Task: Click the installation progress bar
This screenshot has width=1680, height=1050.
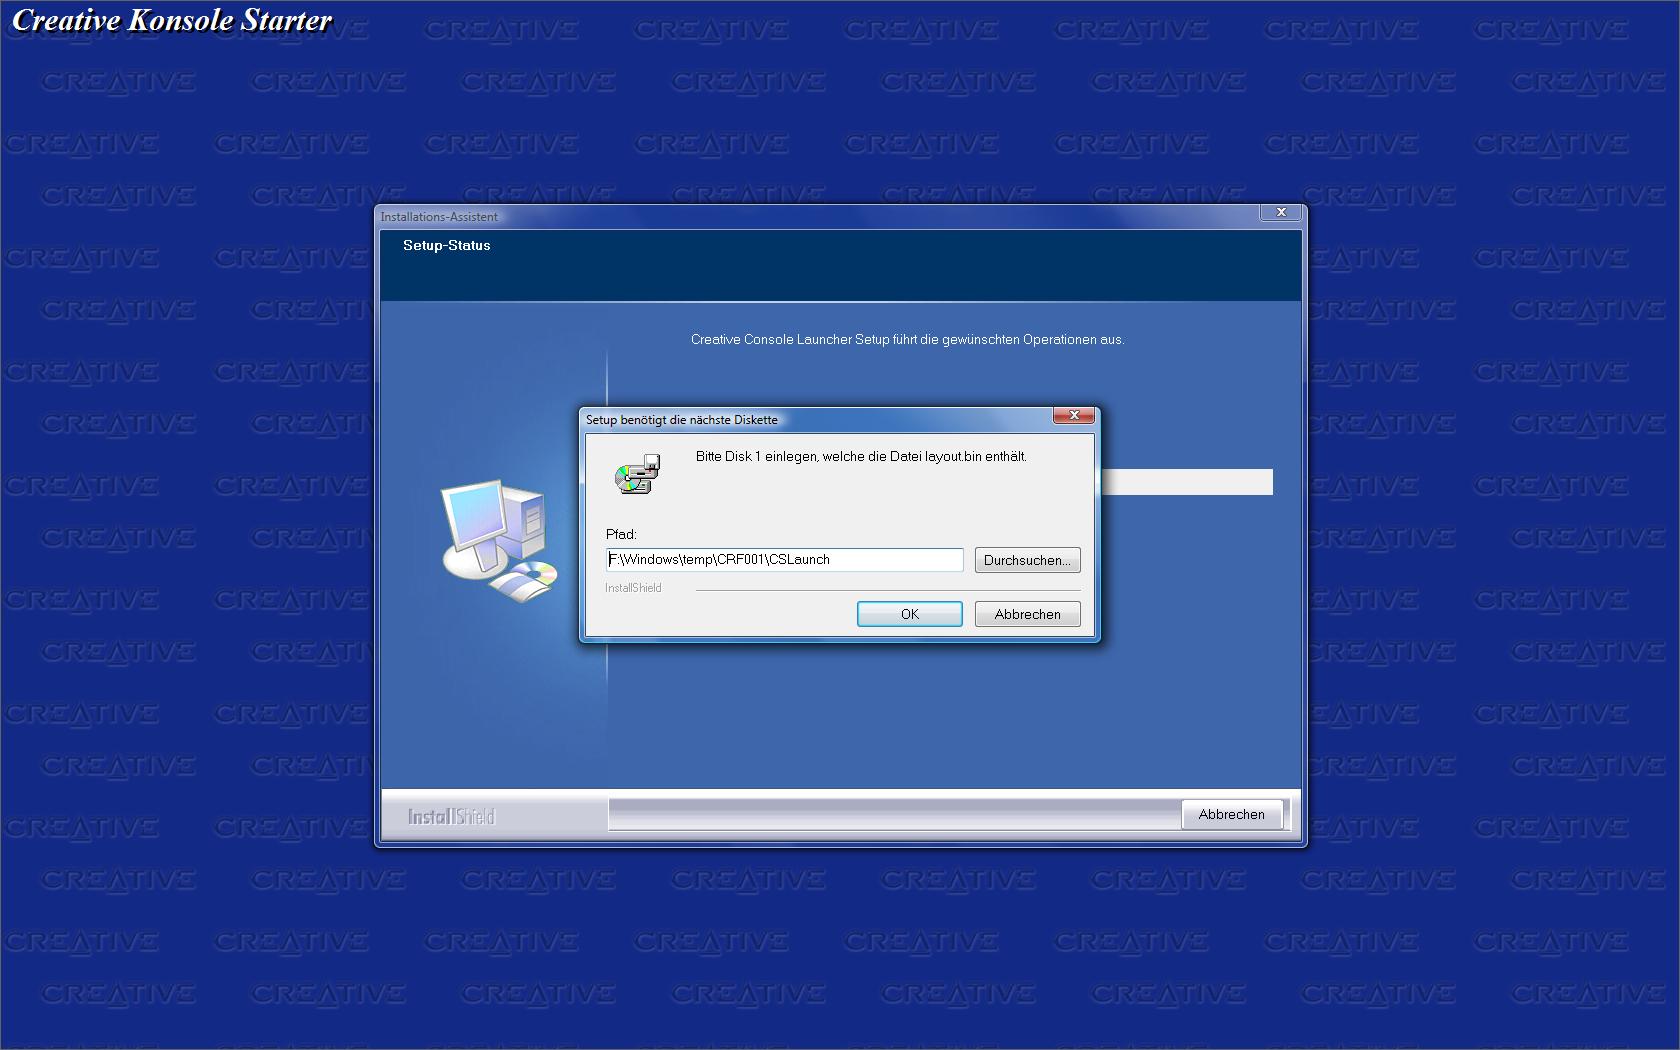Action: click(1186, 482)
